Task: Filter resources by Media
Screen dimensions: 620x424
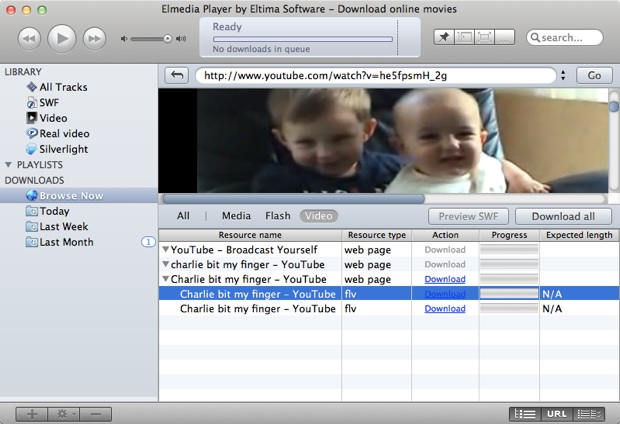Action: click(x=236, y=216)
